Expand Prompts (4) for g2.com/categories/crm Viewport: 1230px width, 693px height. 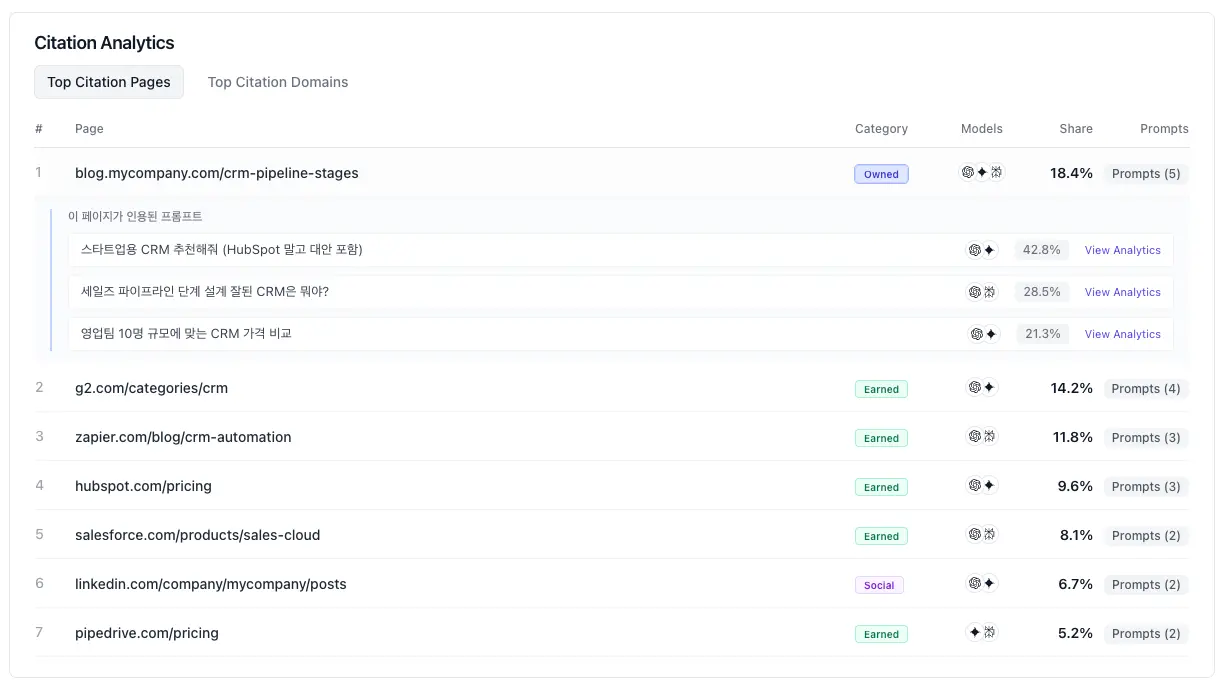1146,389
